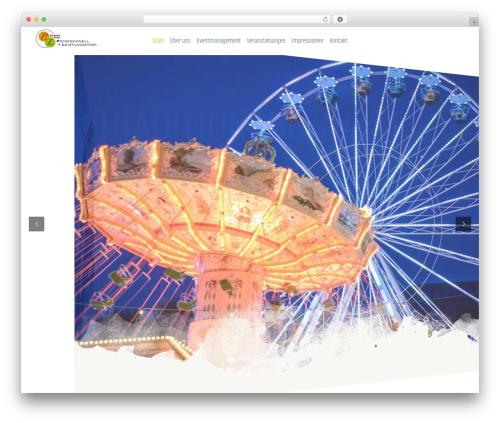Go to Eventmanagement in the navigation
Viewport: 500px width, 423px height.
(x=218, y=41)
